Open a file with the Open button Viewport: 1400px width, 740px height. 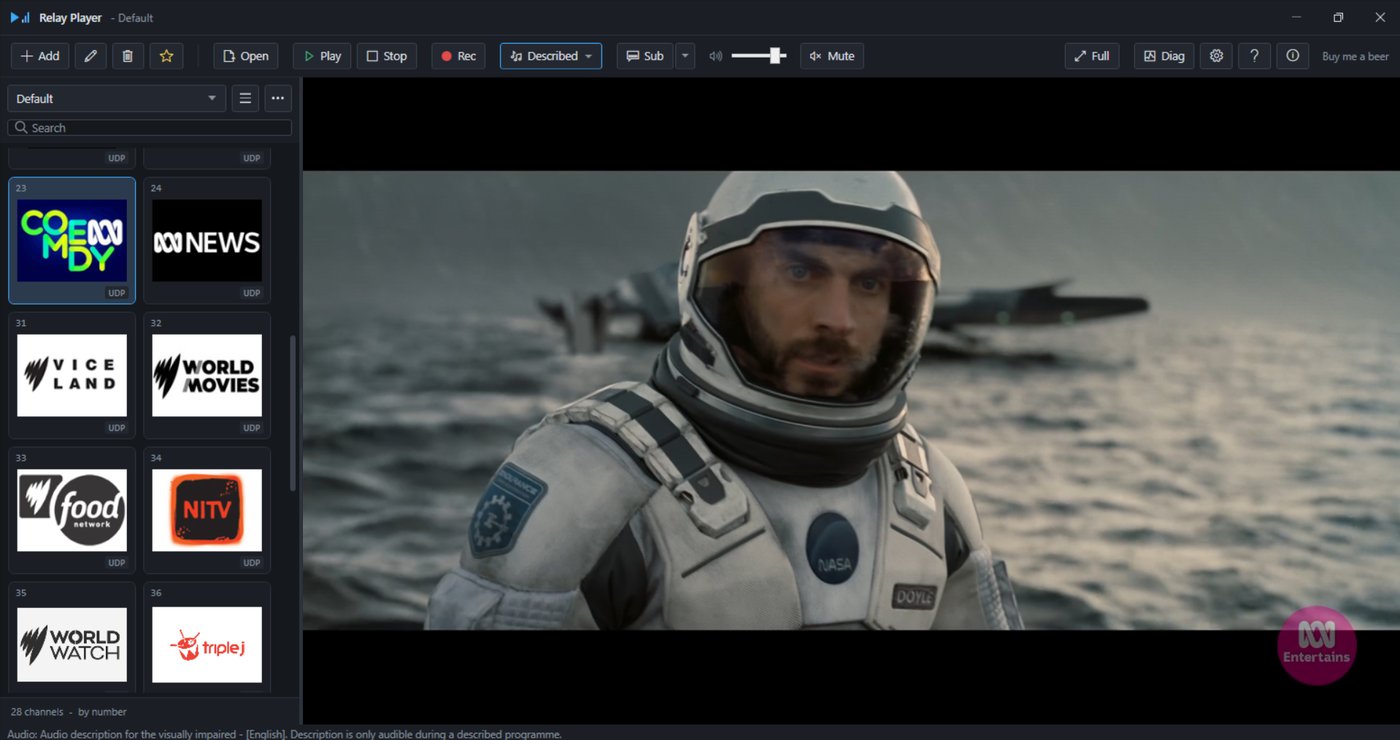point(245,56)
